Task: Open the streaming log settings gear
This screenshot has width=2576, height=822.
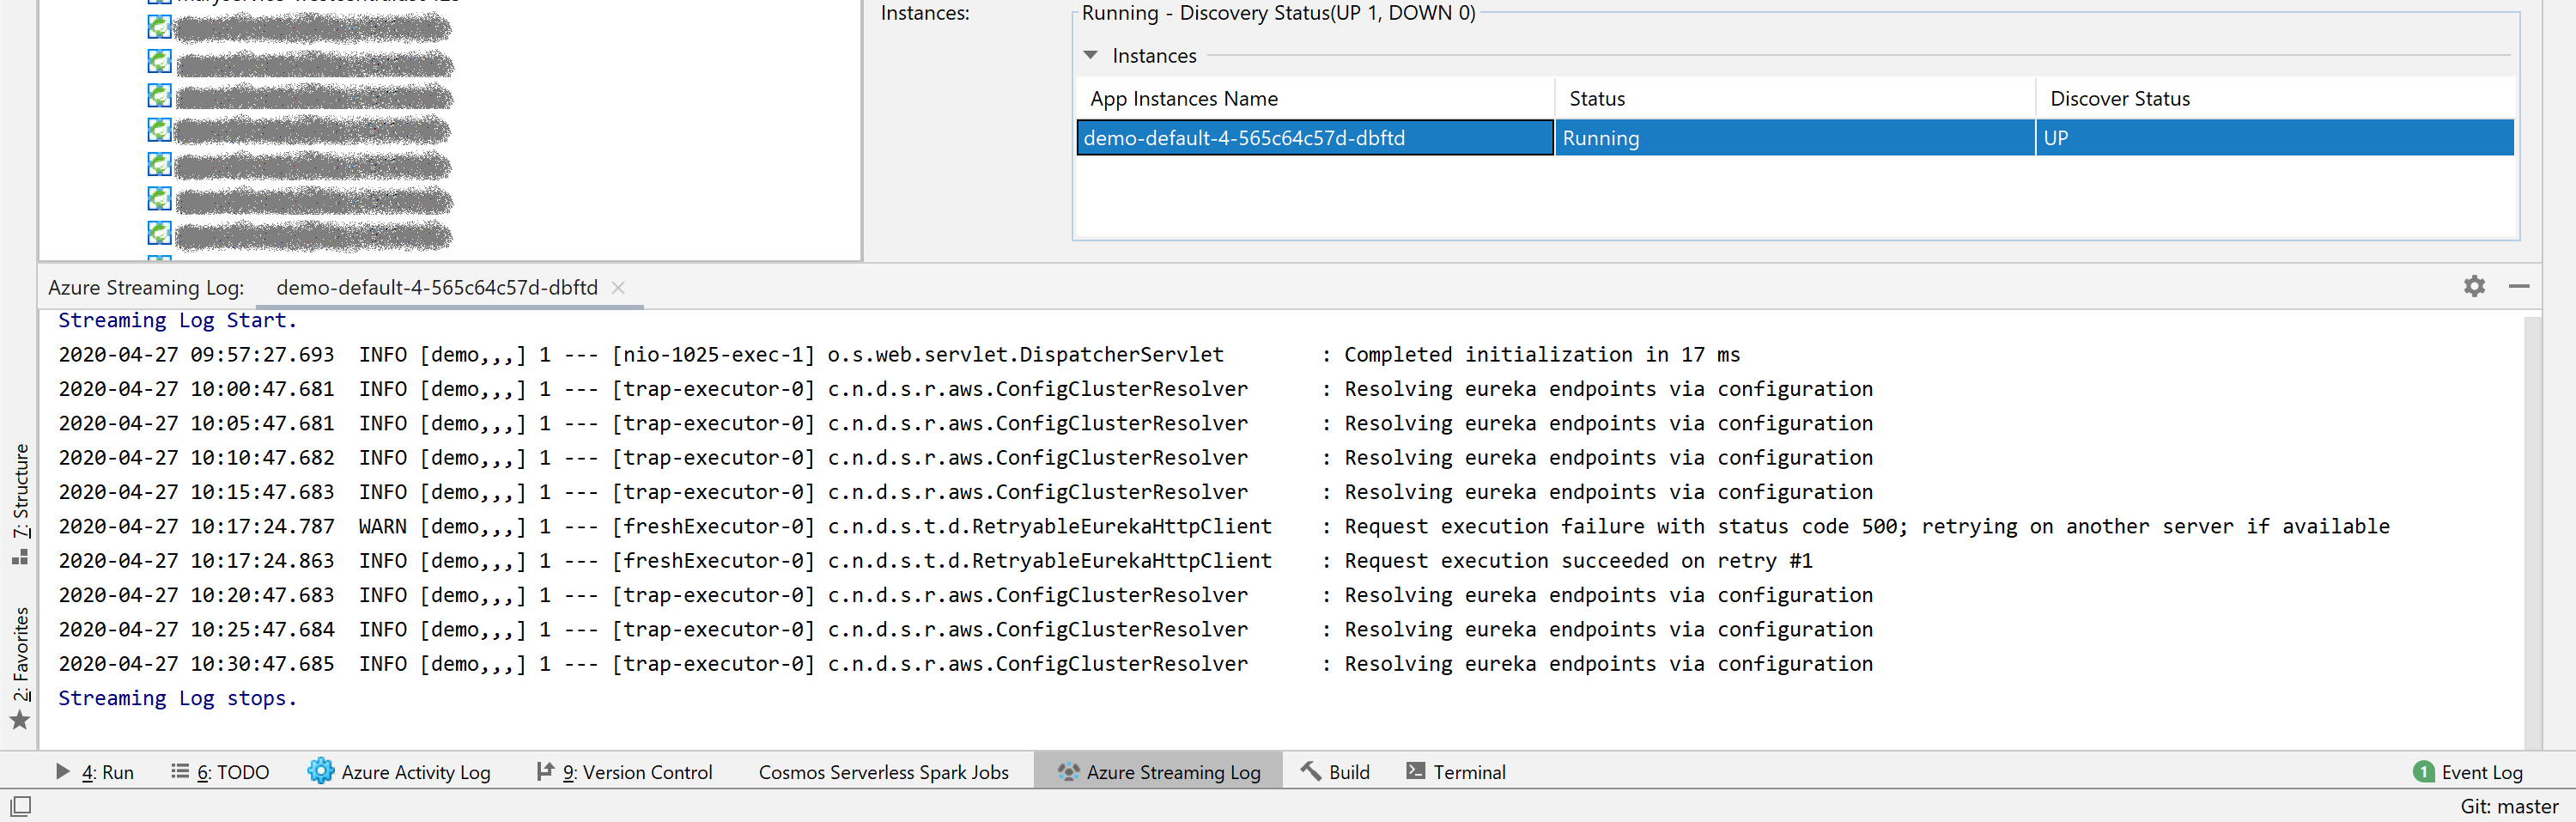Action: tap(2474, 286)
